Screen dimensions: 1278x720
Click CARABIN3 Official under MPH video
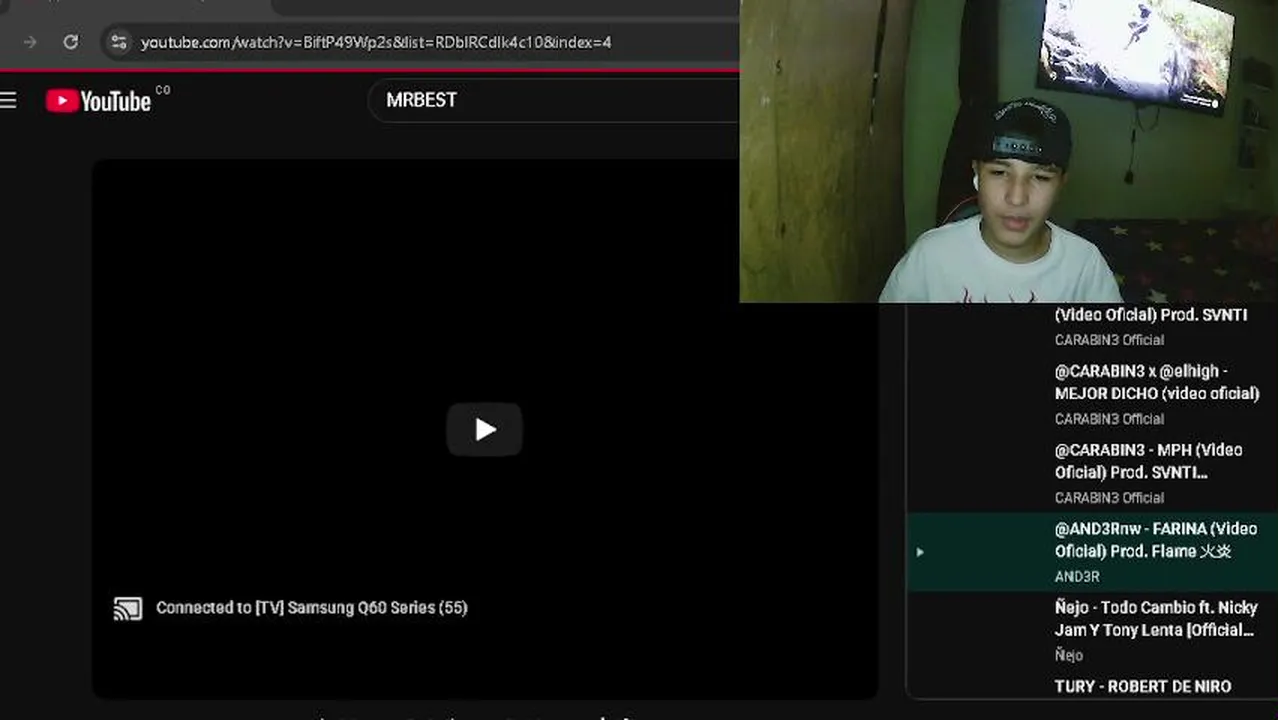(1109, 498)
